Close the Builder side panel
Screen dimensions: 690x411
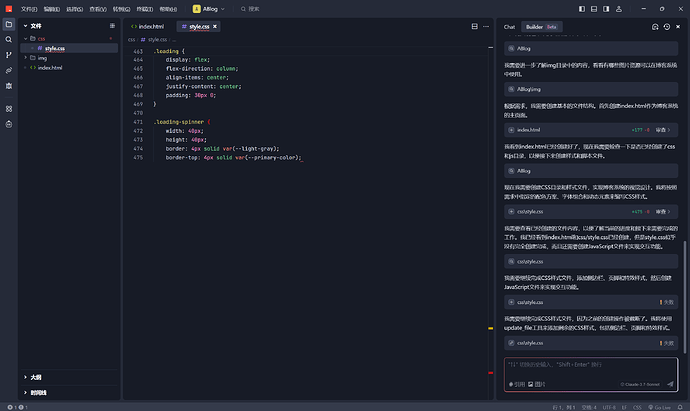[x=678, y=27]
